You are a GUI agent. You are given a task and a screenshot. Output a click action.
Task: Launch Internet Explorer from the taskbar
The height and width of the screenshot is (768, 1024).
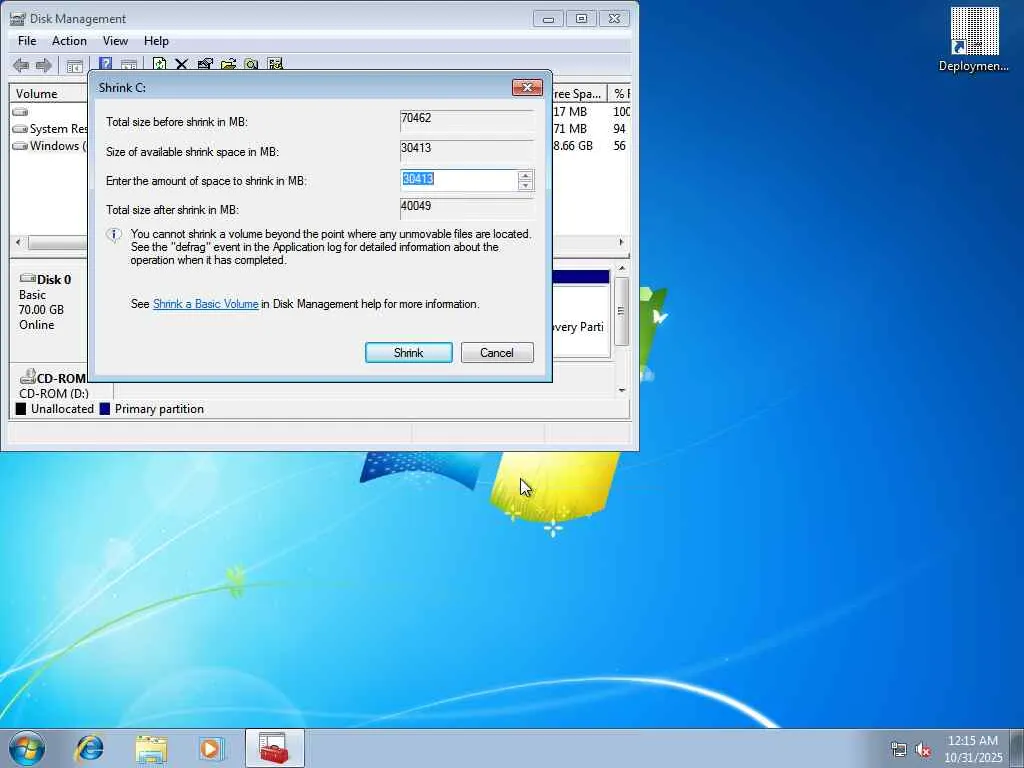point(89,748)
